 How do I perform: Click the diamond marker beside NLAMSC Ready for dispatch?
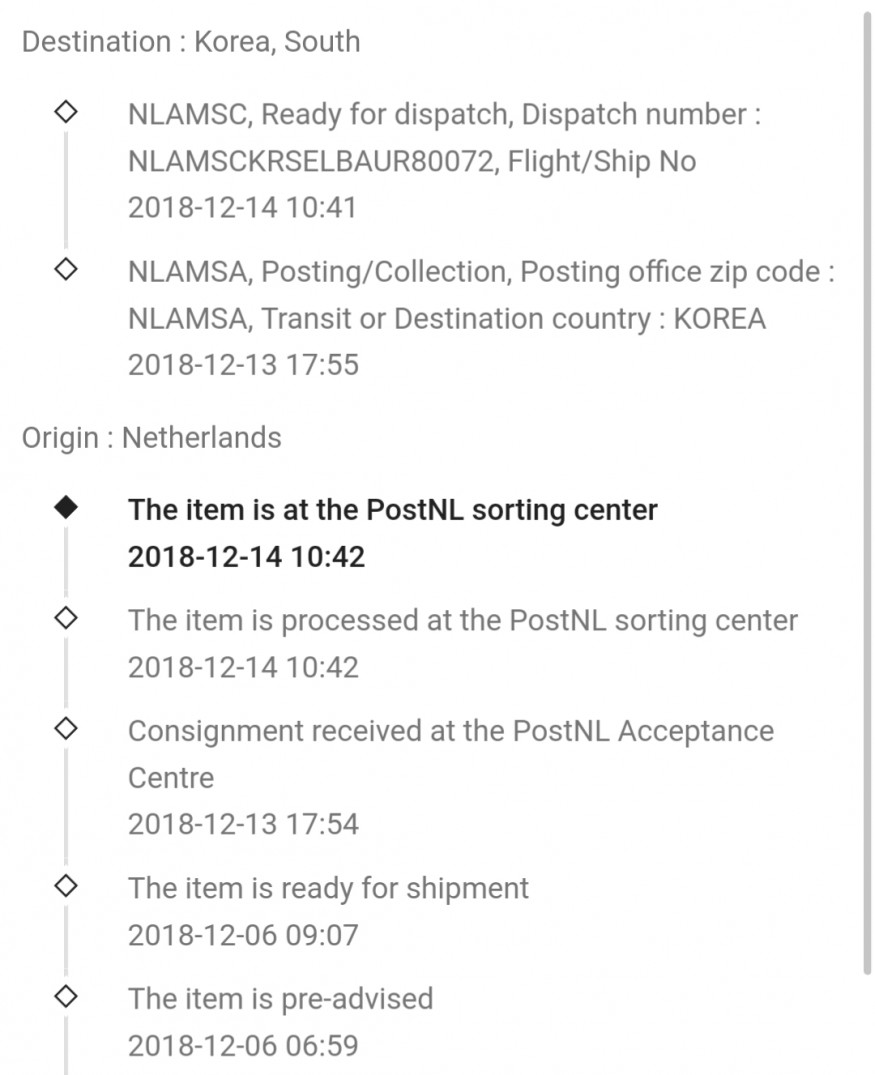pyautogui.click(x=66, y=113)
